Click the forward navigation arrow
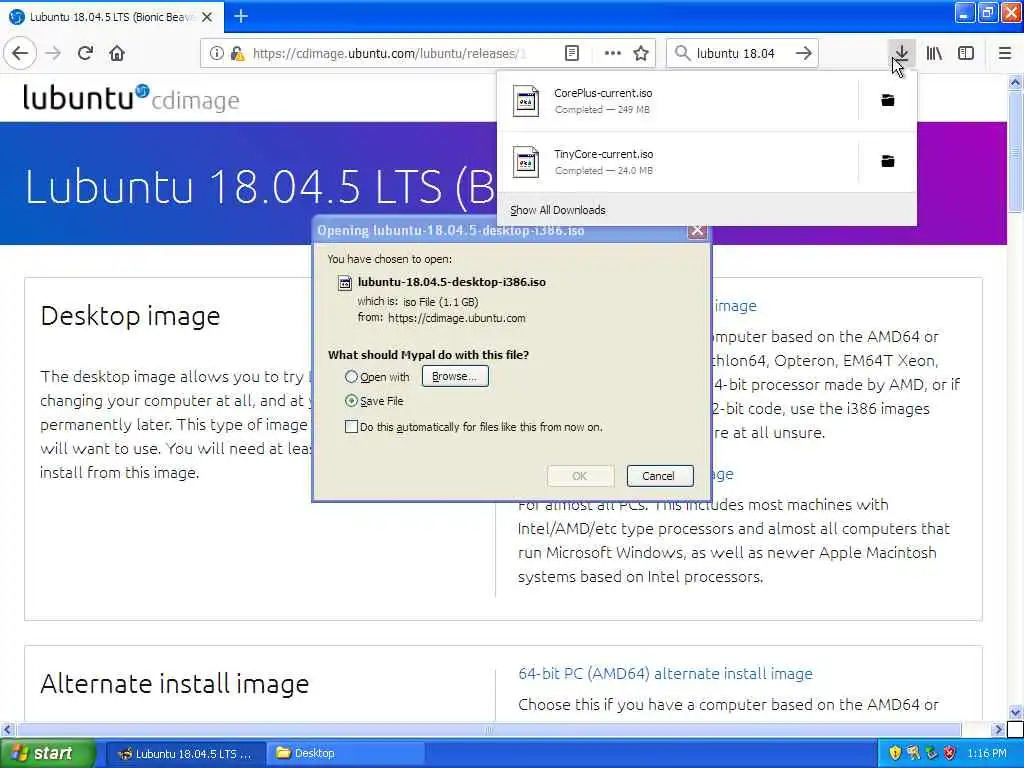 pos(54,53)
